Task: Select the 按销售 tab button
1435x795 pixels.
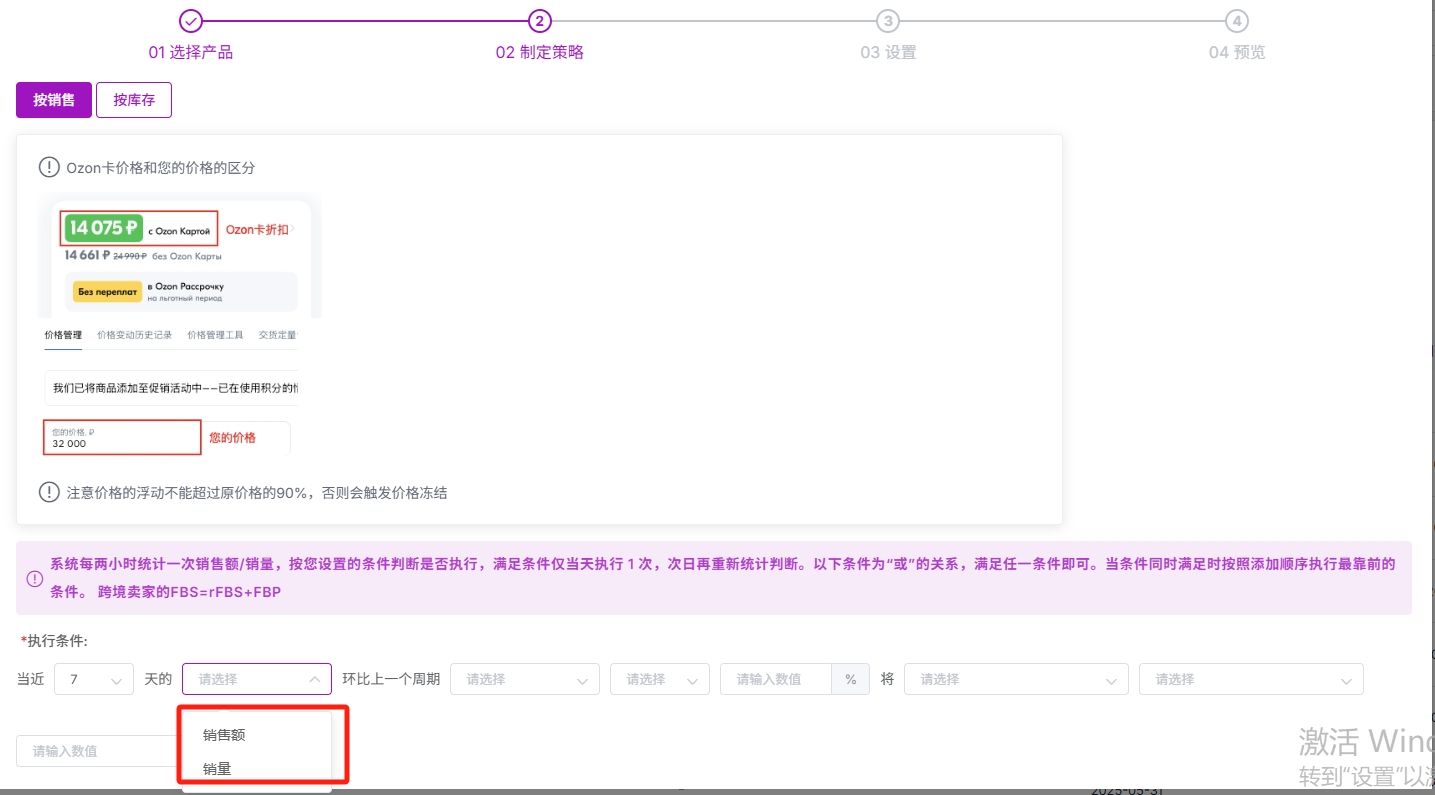Action: [54, 100]
